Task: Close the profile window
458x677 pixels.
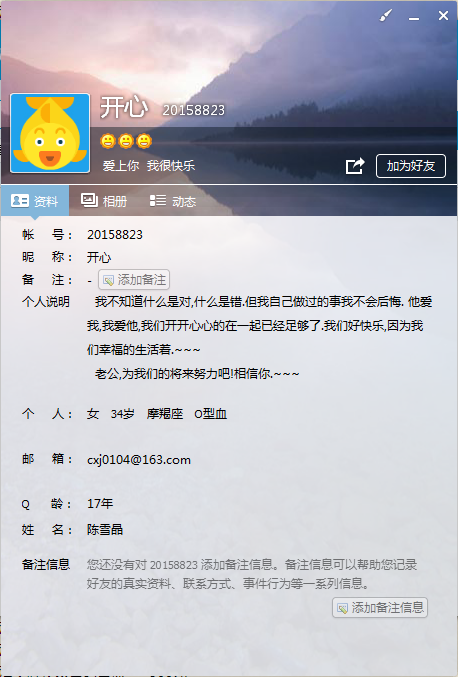Action: pos(443,16)
